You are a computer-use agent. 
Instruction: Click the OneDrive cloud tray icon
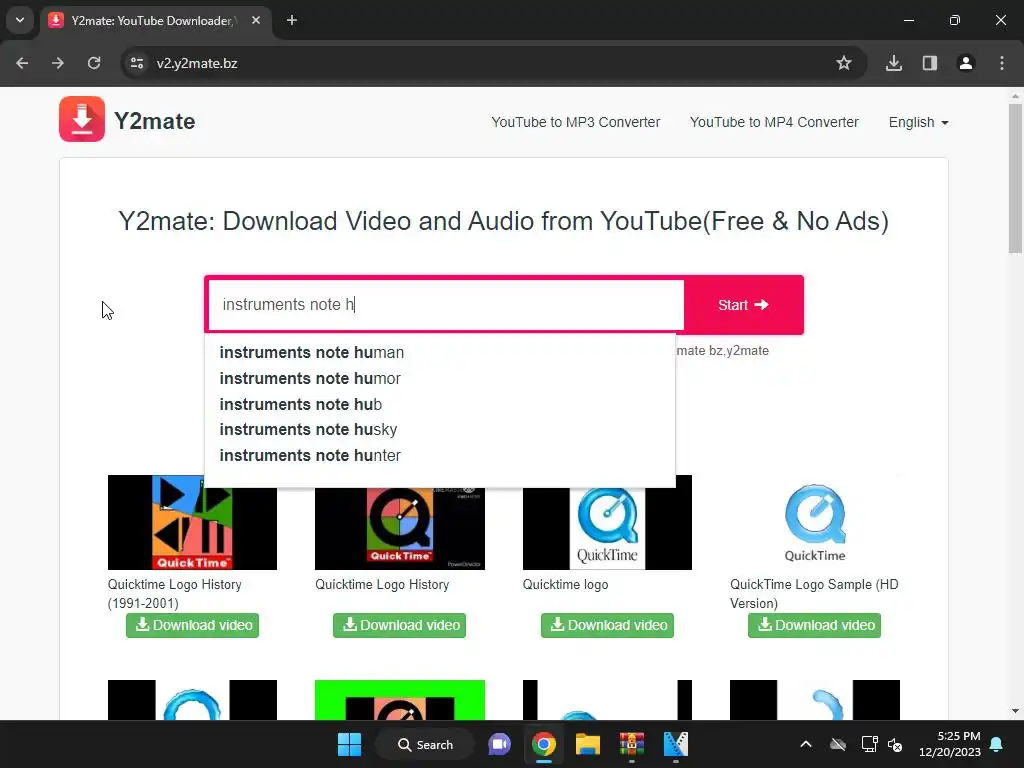click(x=838, y=744)
